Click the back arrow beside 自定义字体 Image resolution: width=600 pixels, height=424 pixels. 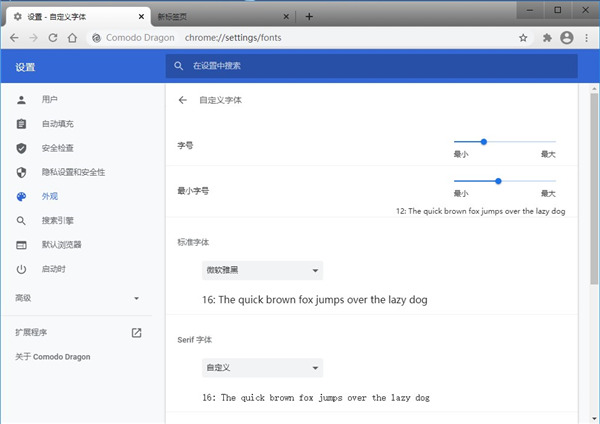click(x=182, y=100)
